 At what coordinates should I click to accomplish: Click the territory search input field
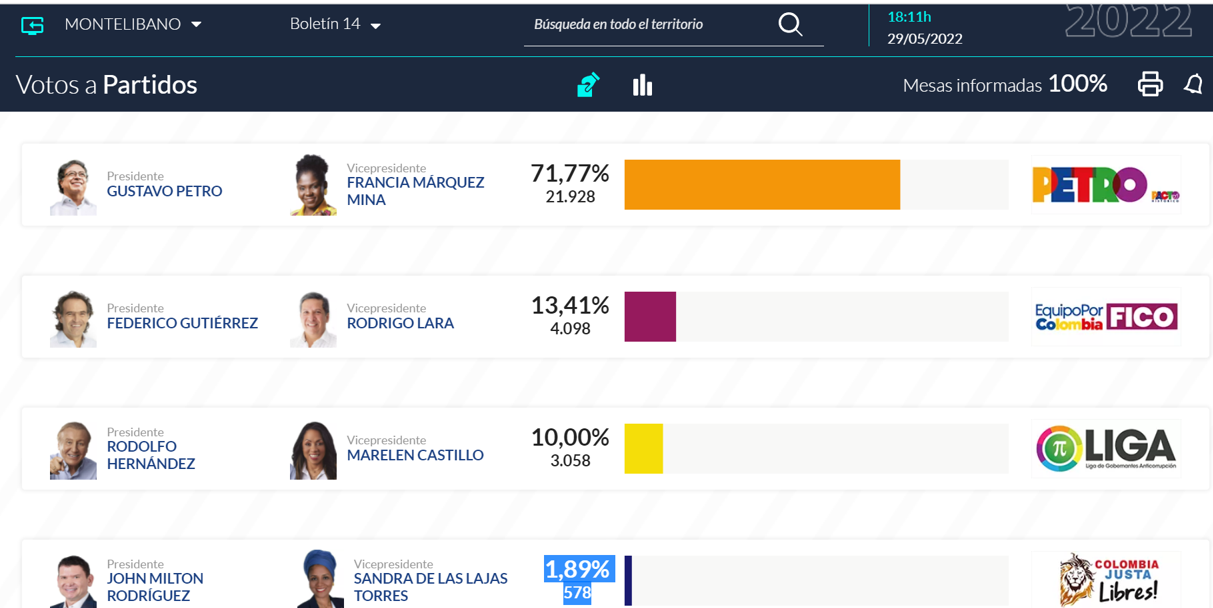coord(648,24)
